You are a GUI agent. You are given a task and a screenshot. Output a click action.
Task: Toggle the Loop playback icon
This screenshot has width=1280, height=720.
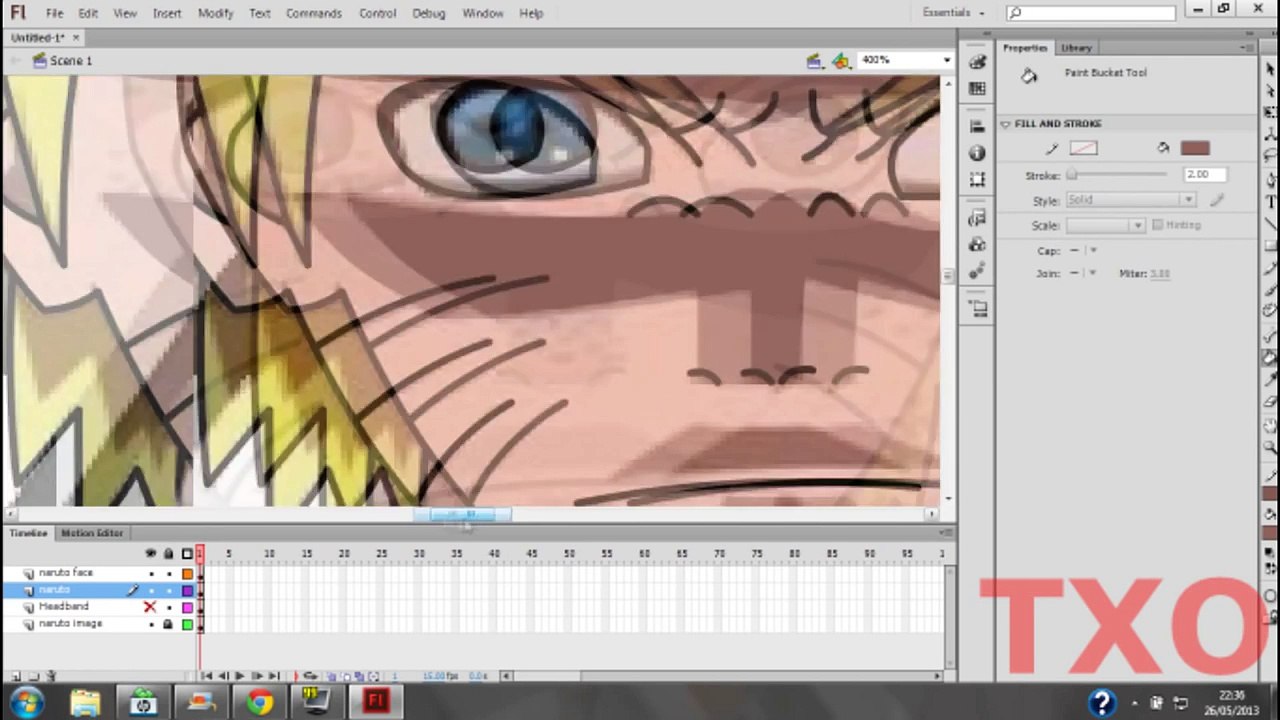310,676
